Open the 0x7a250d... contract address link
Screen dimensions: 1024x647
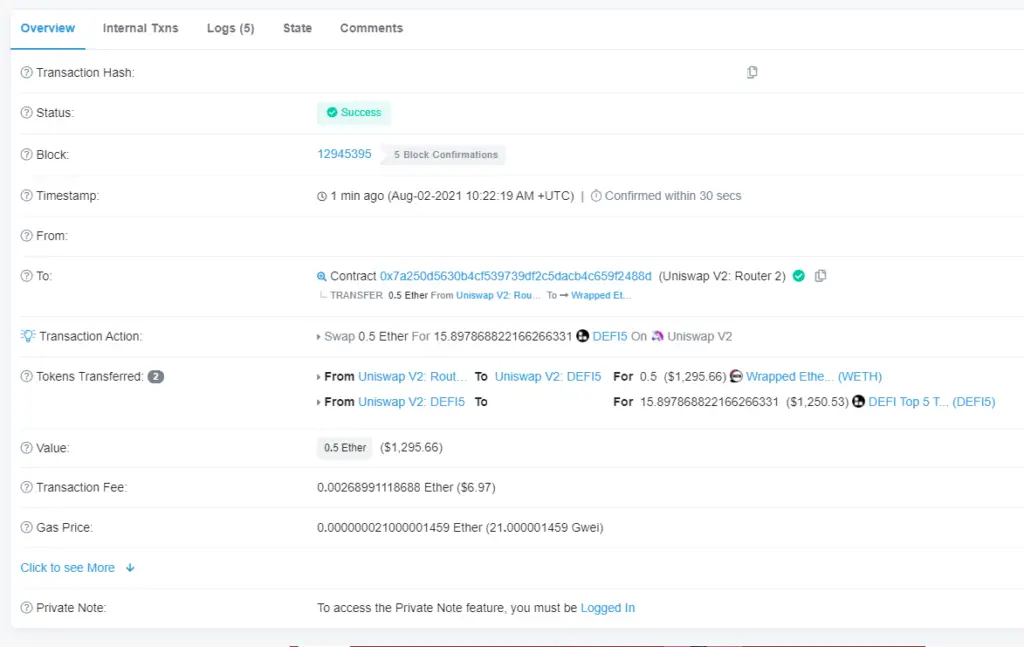point(516,276)
